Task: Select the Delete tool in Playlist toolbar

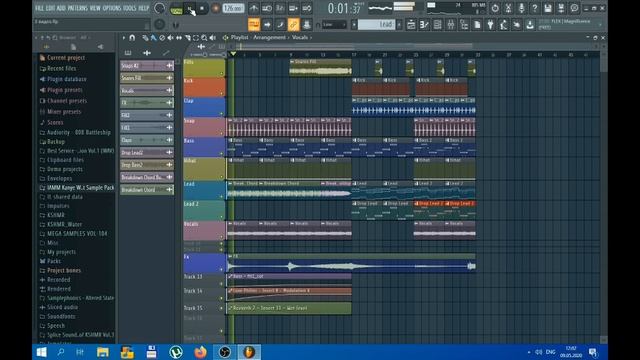Action: pos(162,38)
